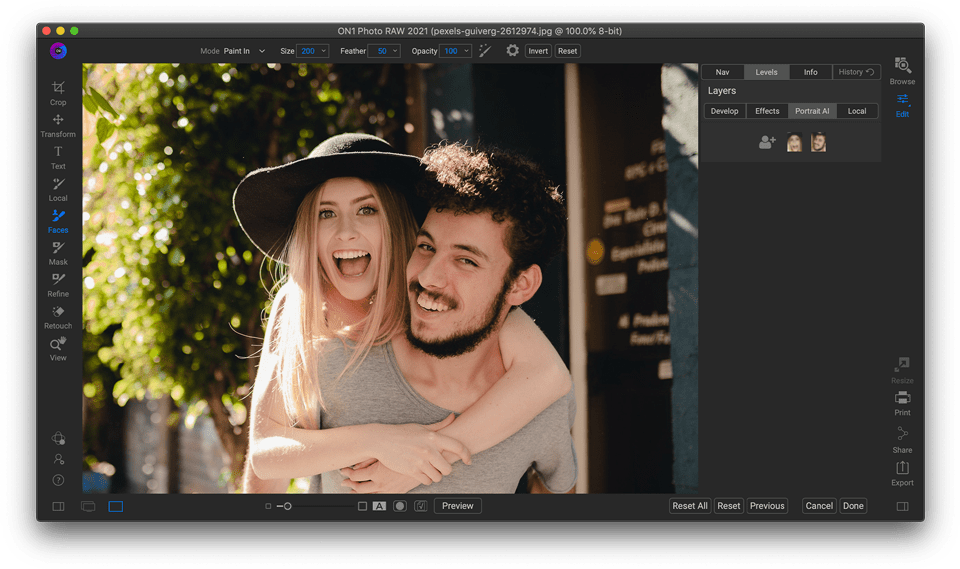Open the Edit module

click(902, 105)
